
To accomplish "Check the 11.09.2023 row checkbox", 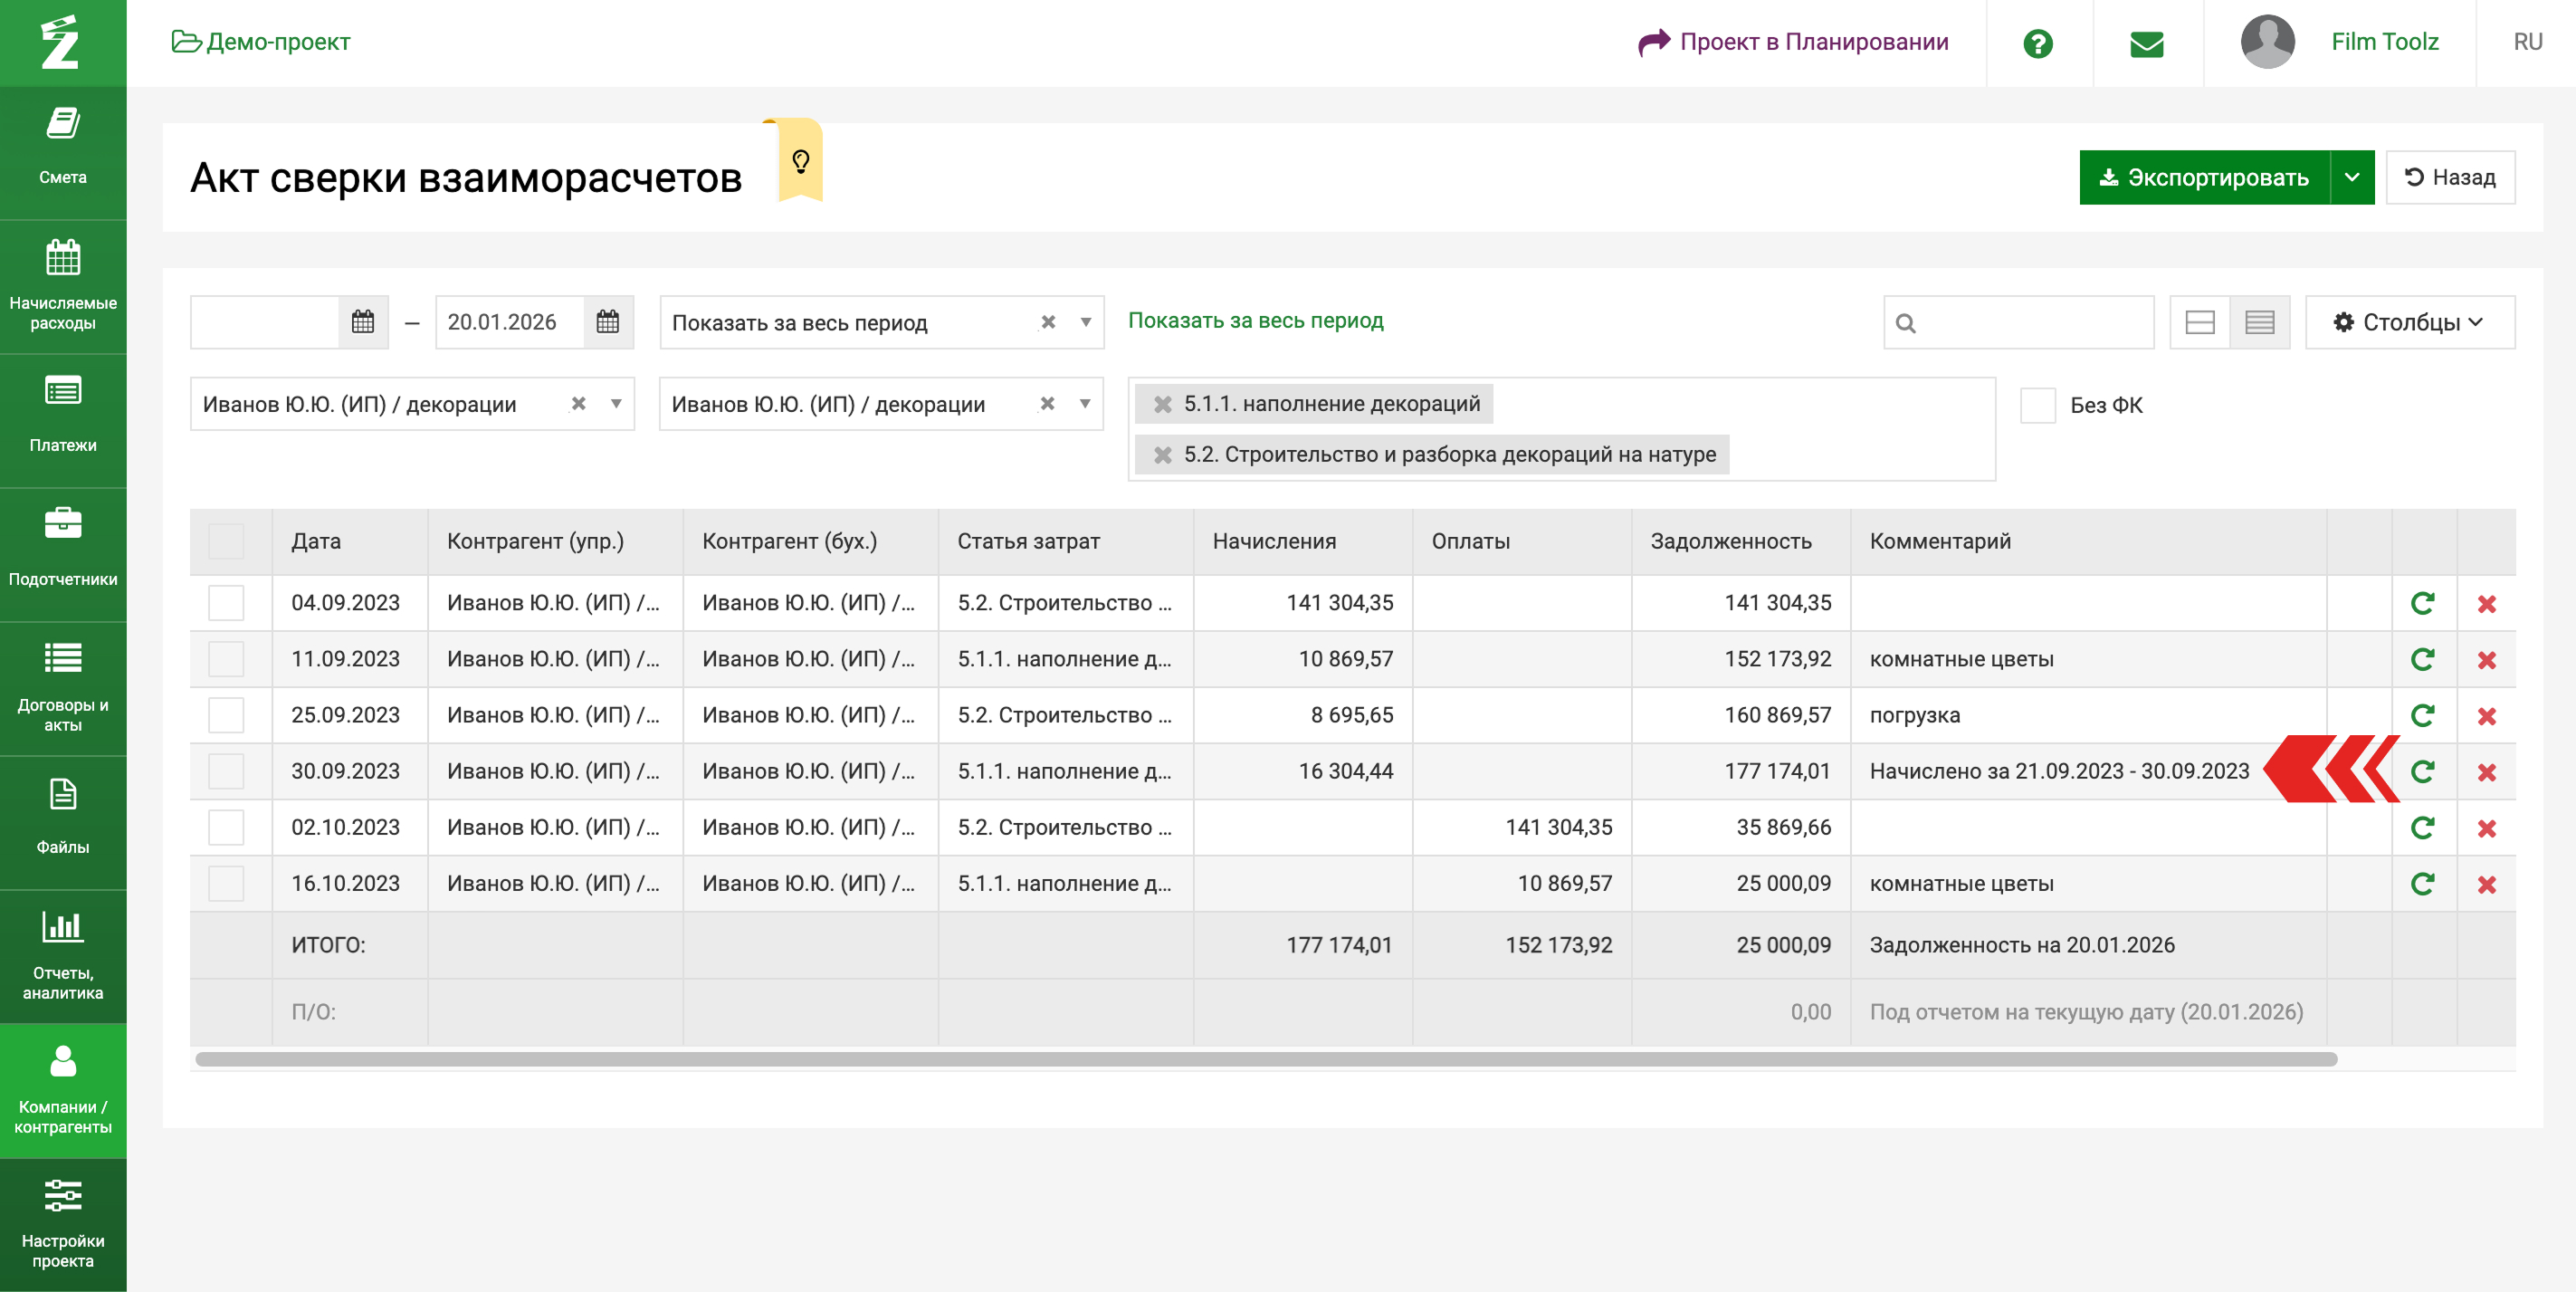I will pos(226,659).
